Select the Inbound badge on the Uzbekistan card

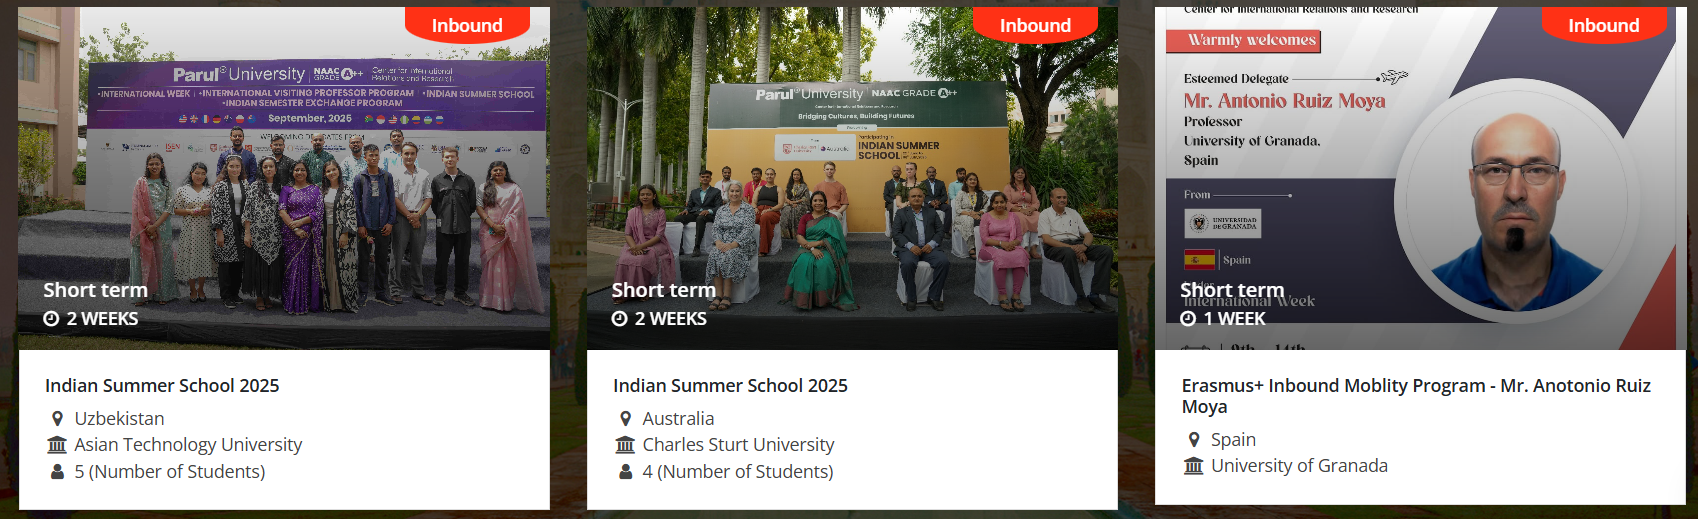click(x=467, y=25)
